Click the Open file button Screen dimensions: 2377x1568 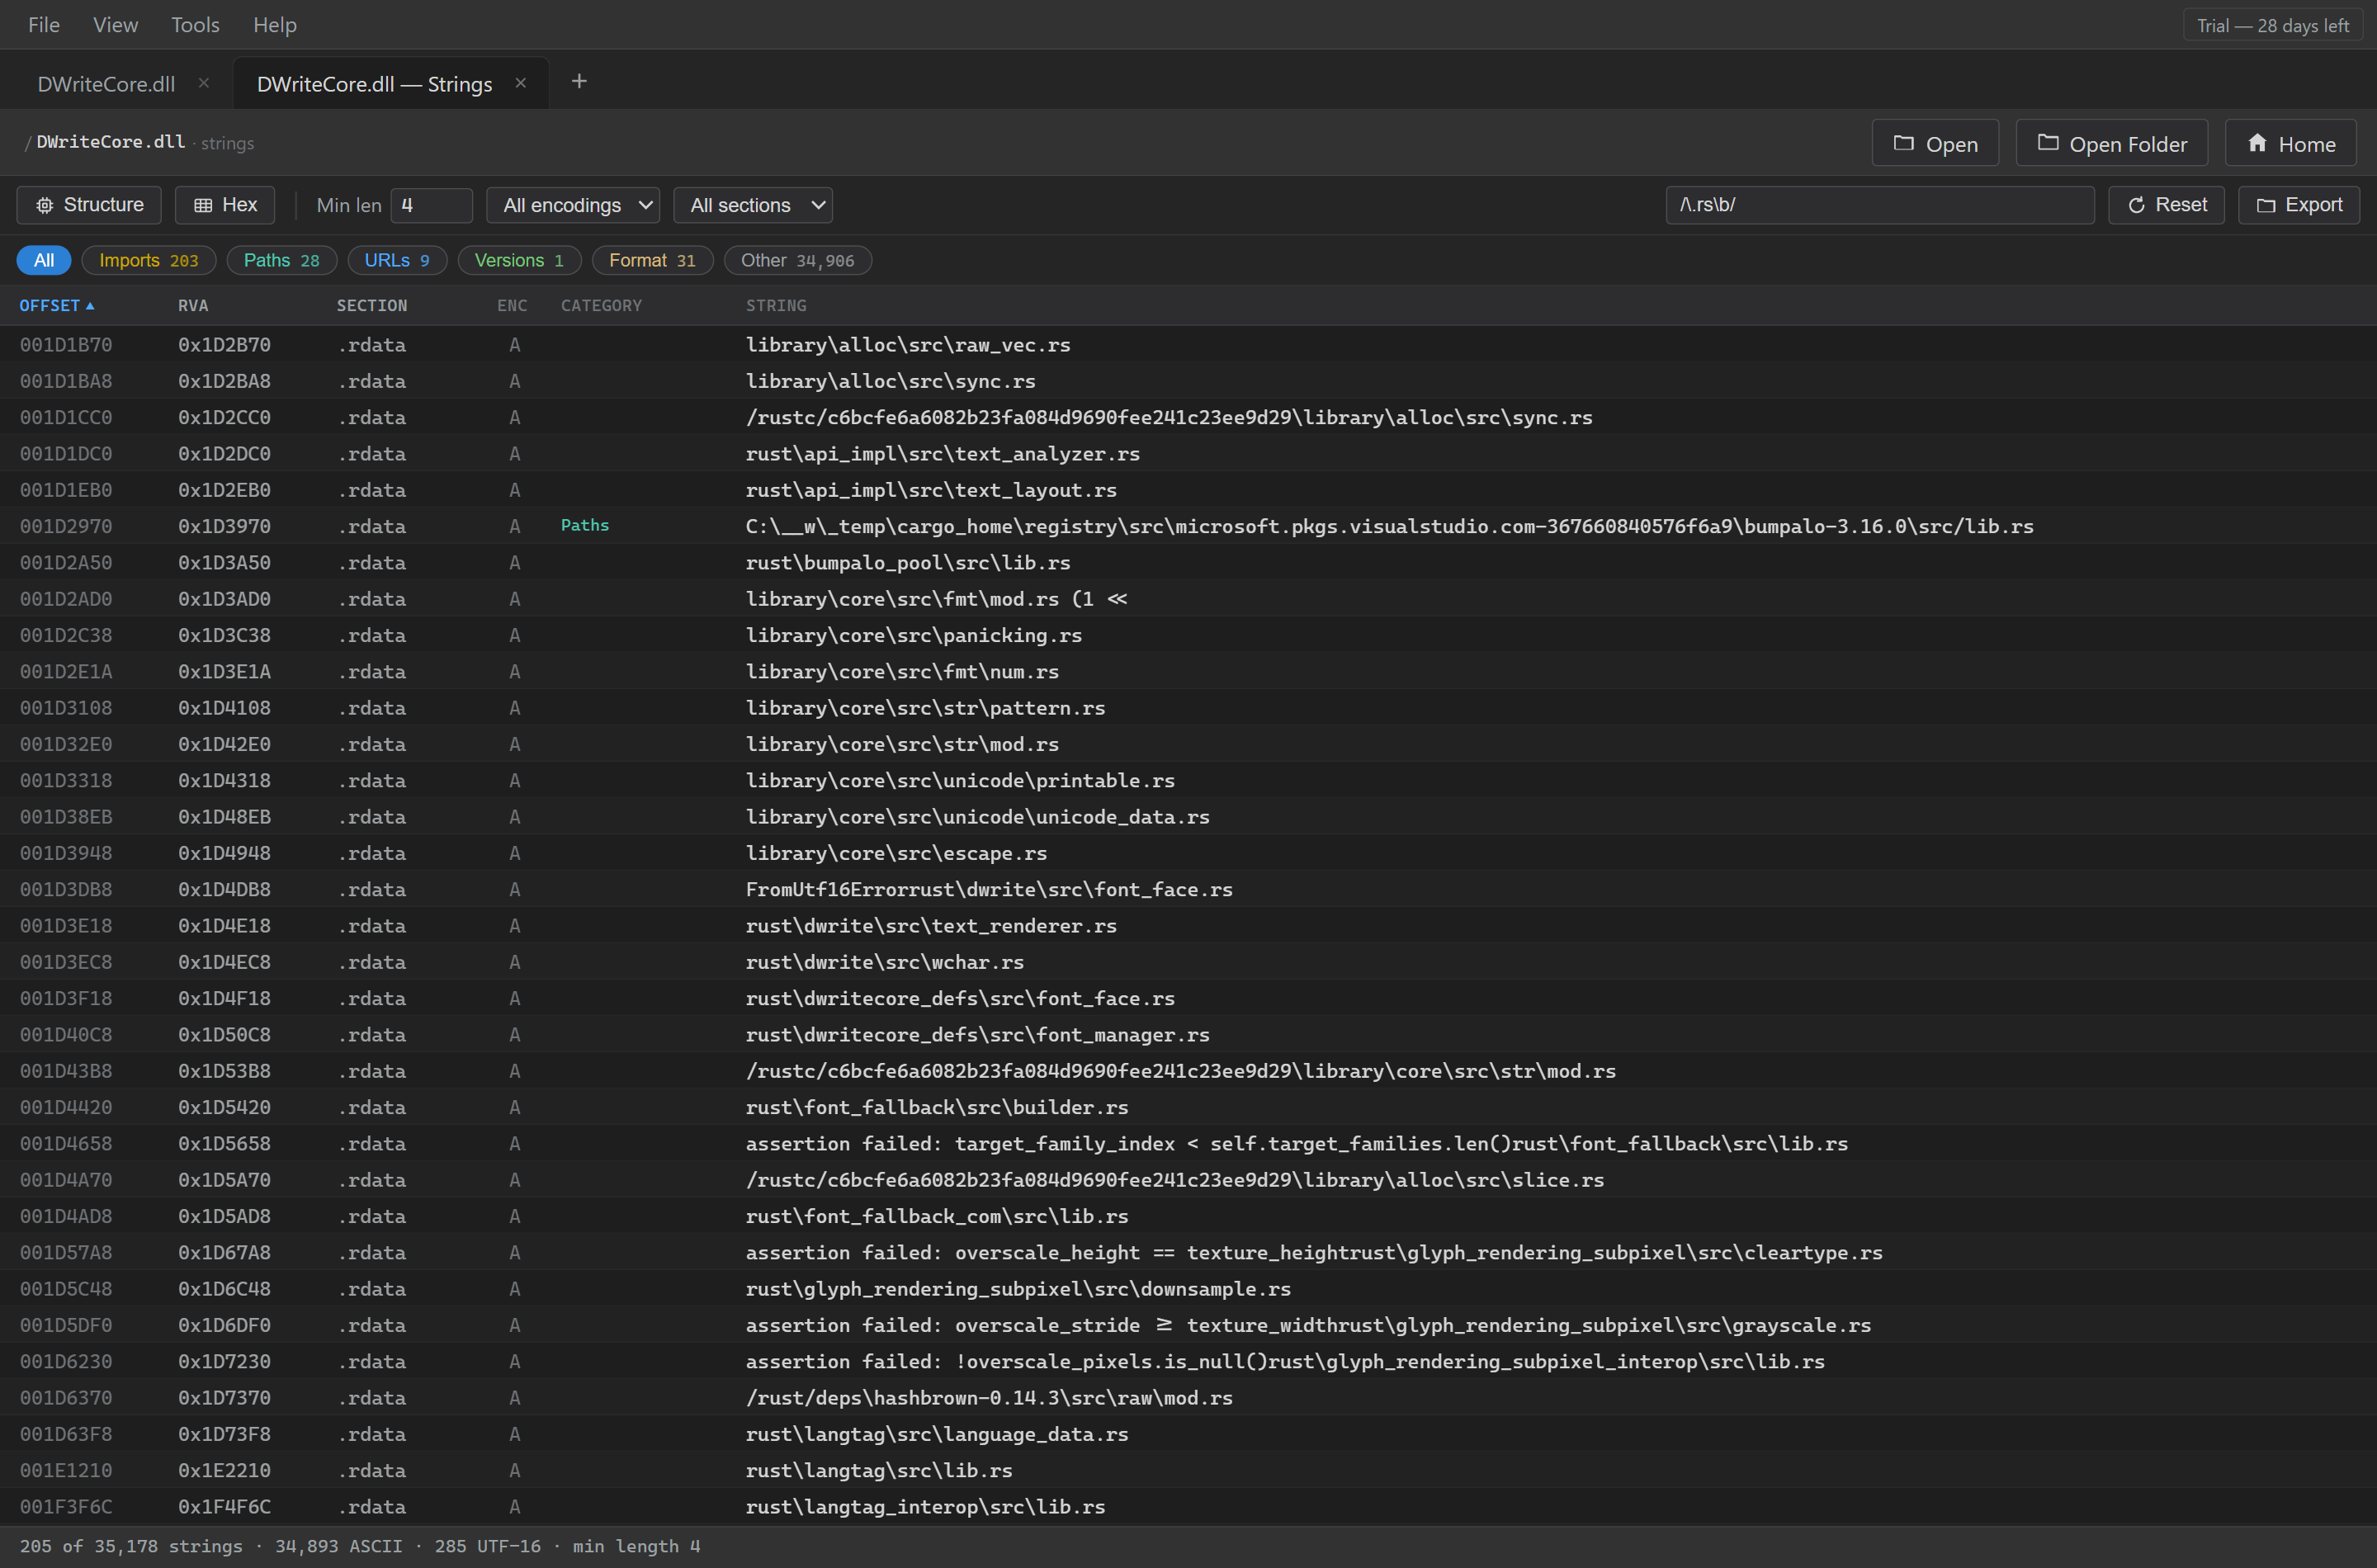(1935, 144)
